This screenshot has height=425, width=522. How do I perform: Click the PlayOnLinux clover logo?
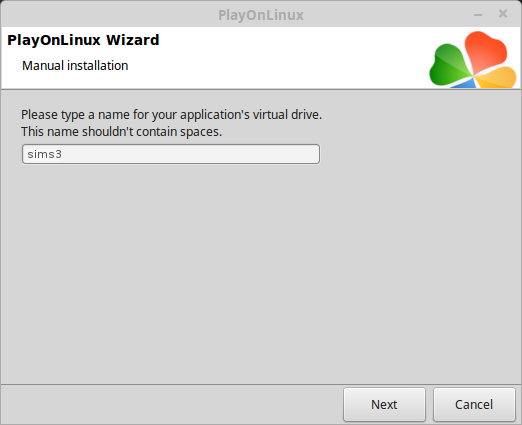(x=473, y=60)
